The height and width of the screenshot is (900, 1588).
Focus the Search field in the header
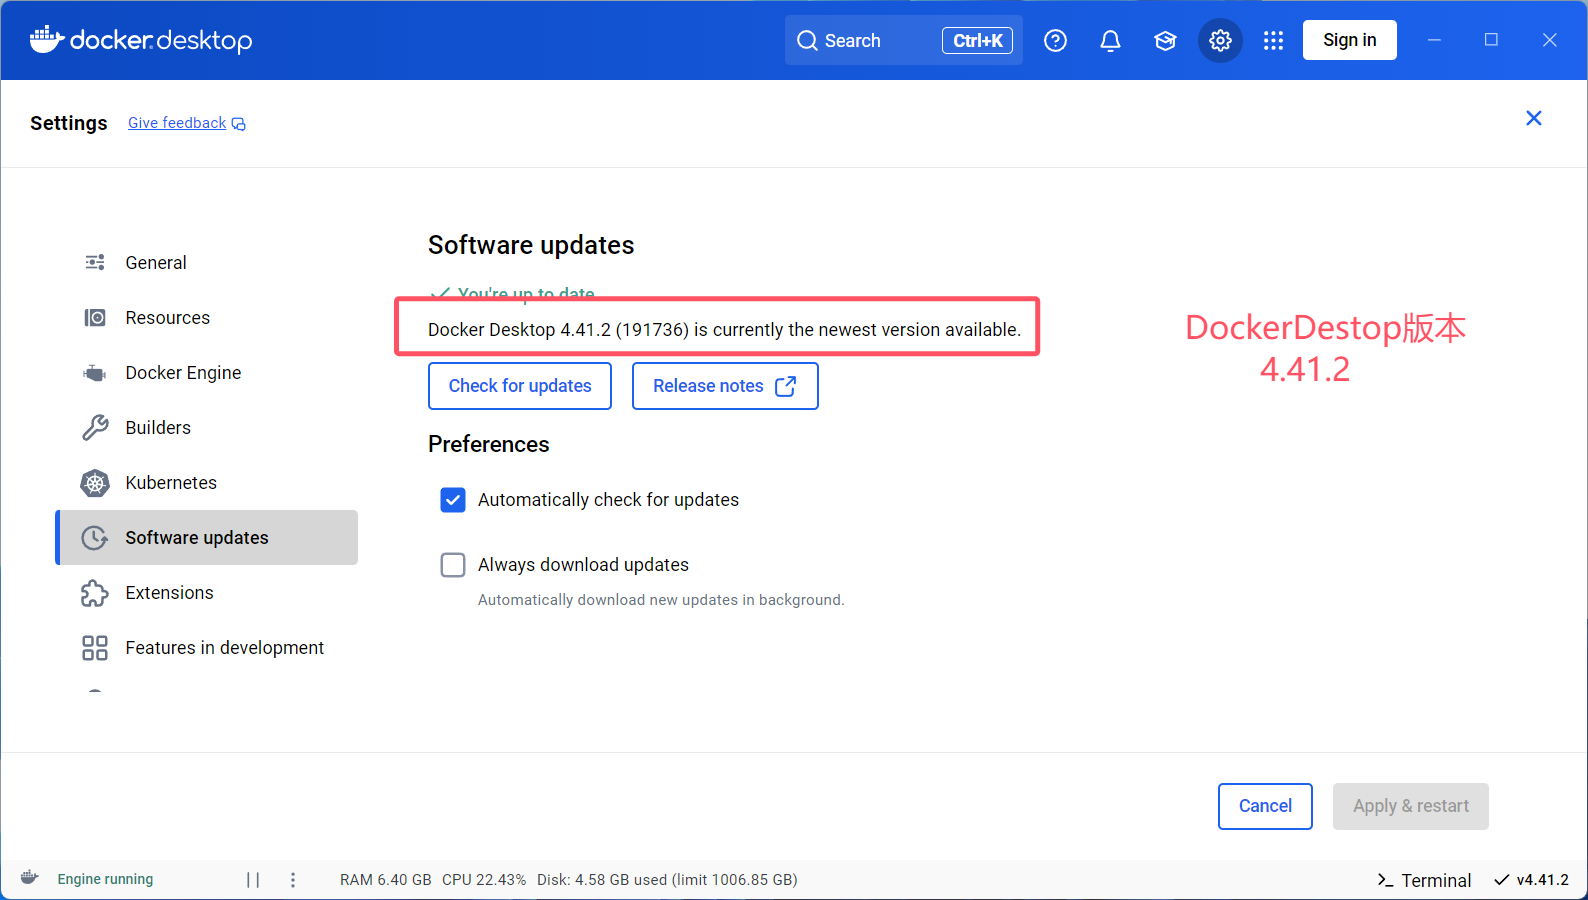click(x=904, y=40)
